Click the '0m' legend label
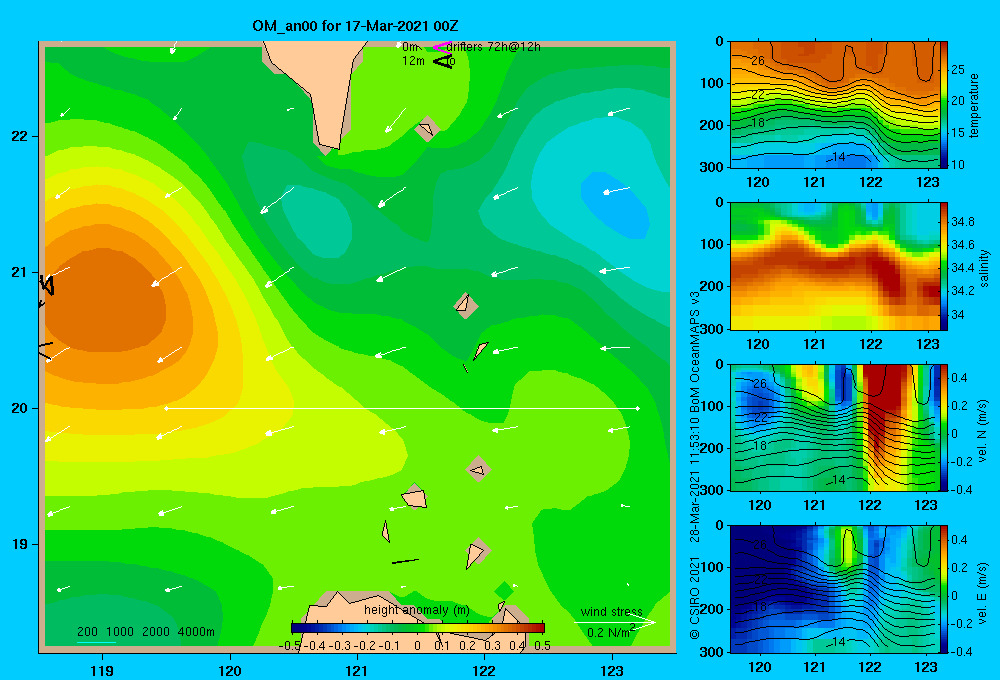1000x680 pixels. 410,47
